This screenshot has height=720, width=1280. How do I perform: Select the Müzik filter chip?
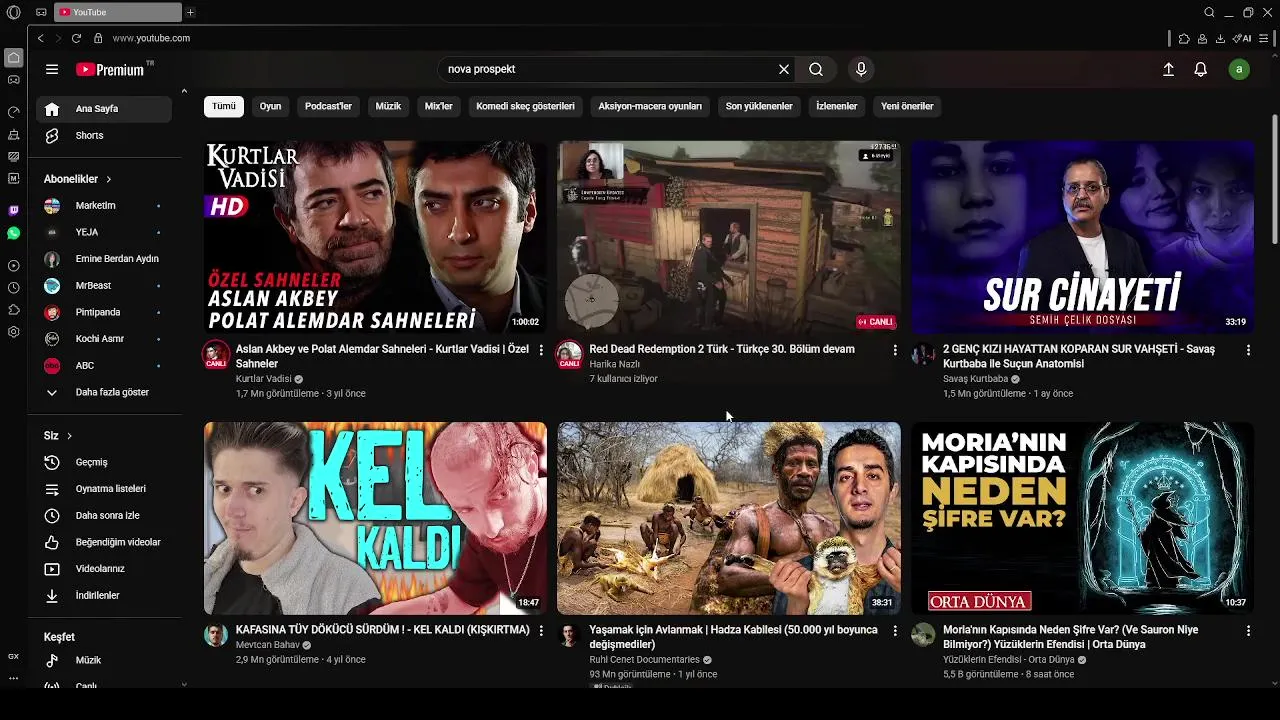pyautogui.click(x=388, y=106)
